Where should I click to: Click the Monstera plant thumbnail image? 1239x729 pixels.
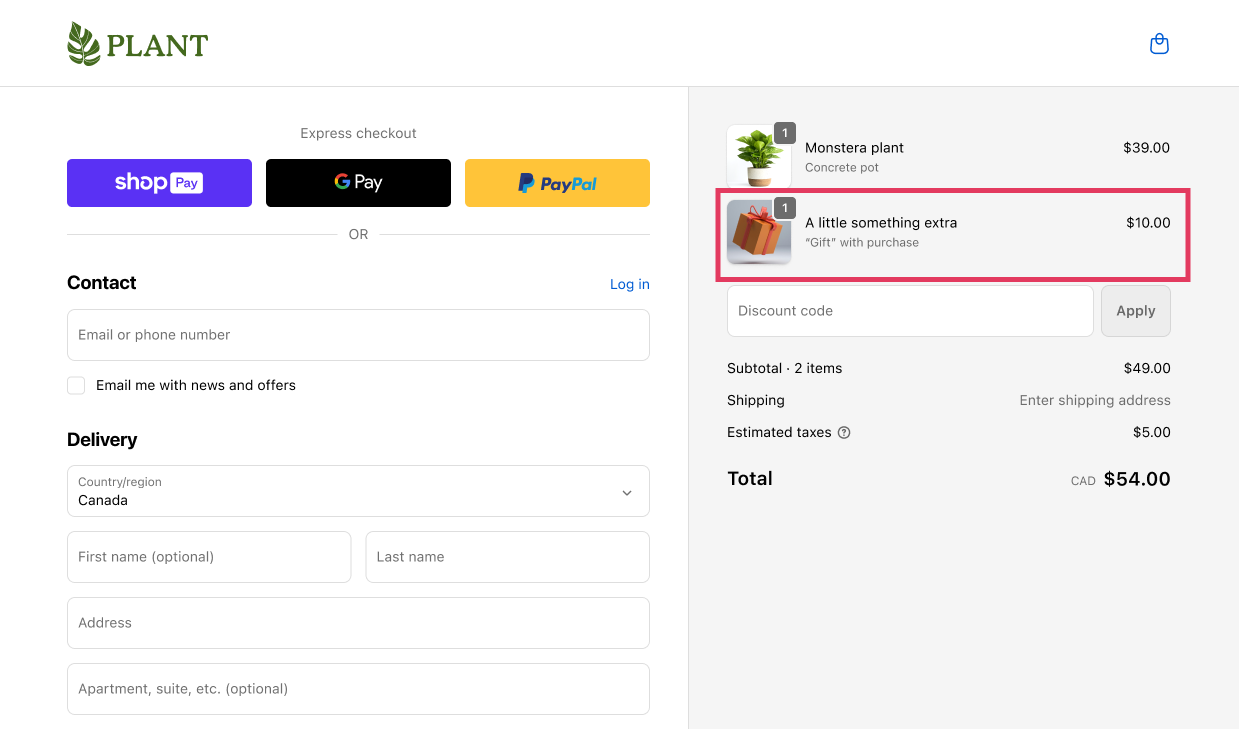[x=759, y=157]
